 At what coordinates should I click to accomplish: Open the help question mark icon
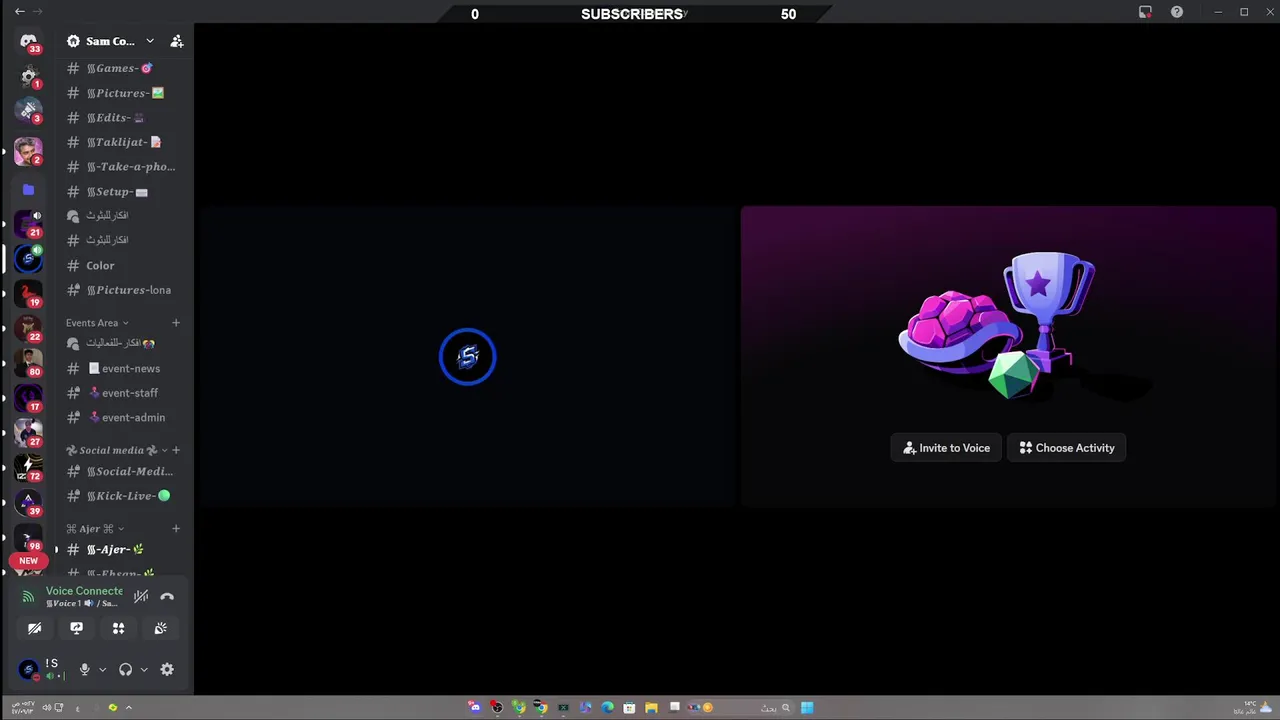1177,12
